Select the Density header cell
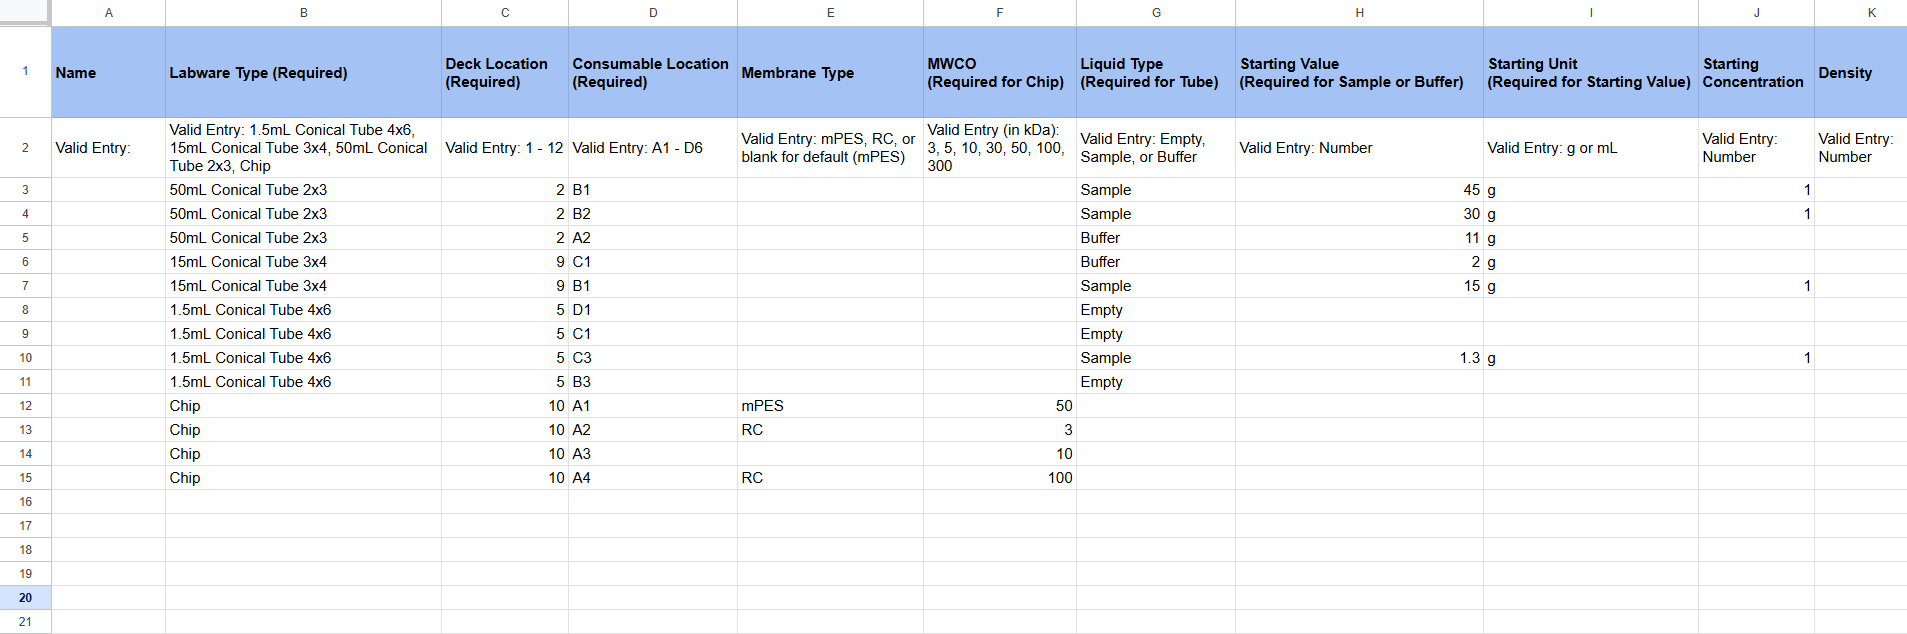The height and width of the screenshot is (634, 1907). coord(1859,73)
